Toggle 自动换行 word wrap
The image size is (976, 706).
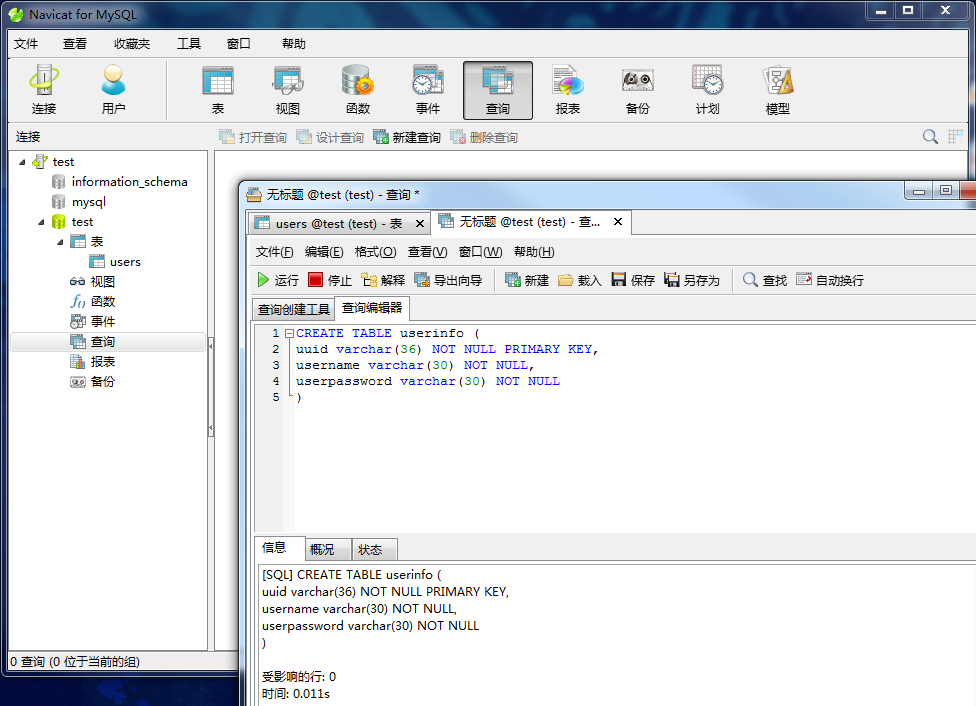click(830, 280)
